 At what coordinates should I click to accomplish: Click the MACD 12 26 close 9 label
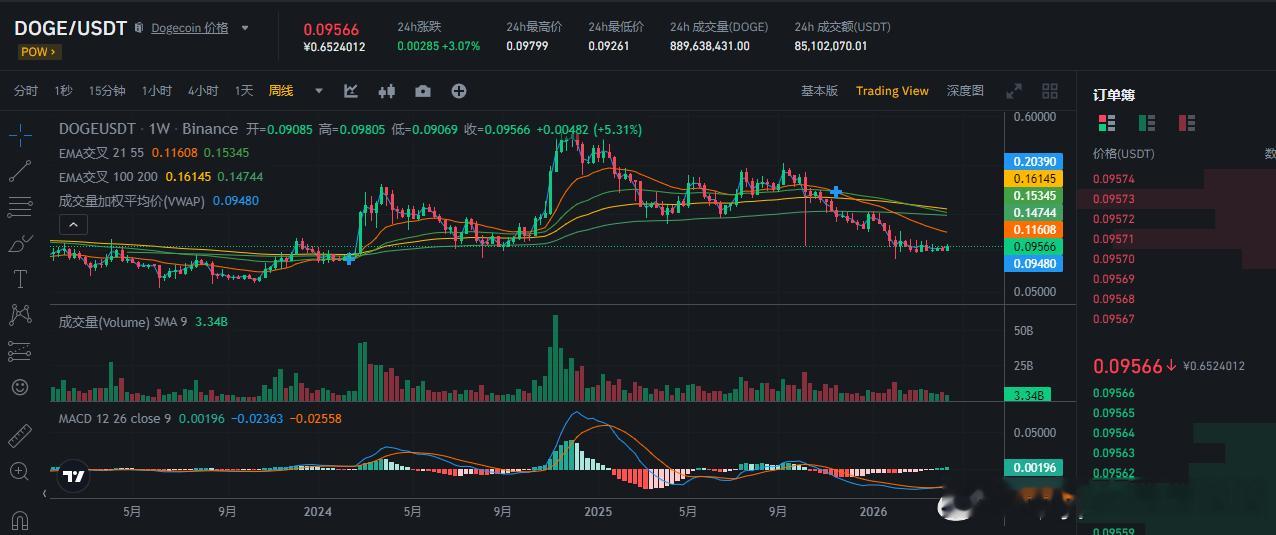(x=115, y=418)
